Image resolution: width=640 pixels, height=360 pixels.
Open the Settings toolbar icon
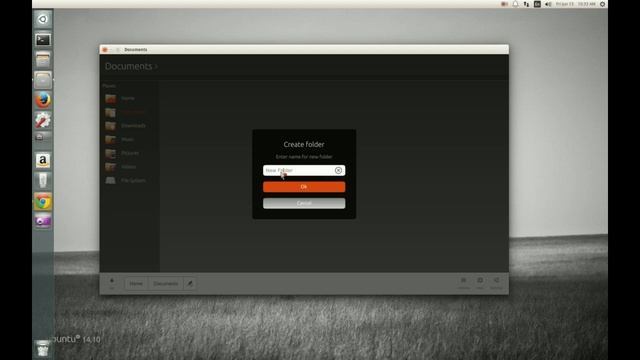(x=496, y=283)
